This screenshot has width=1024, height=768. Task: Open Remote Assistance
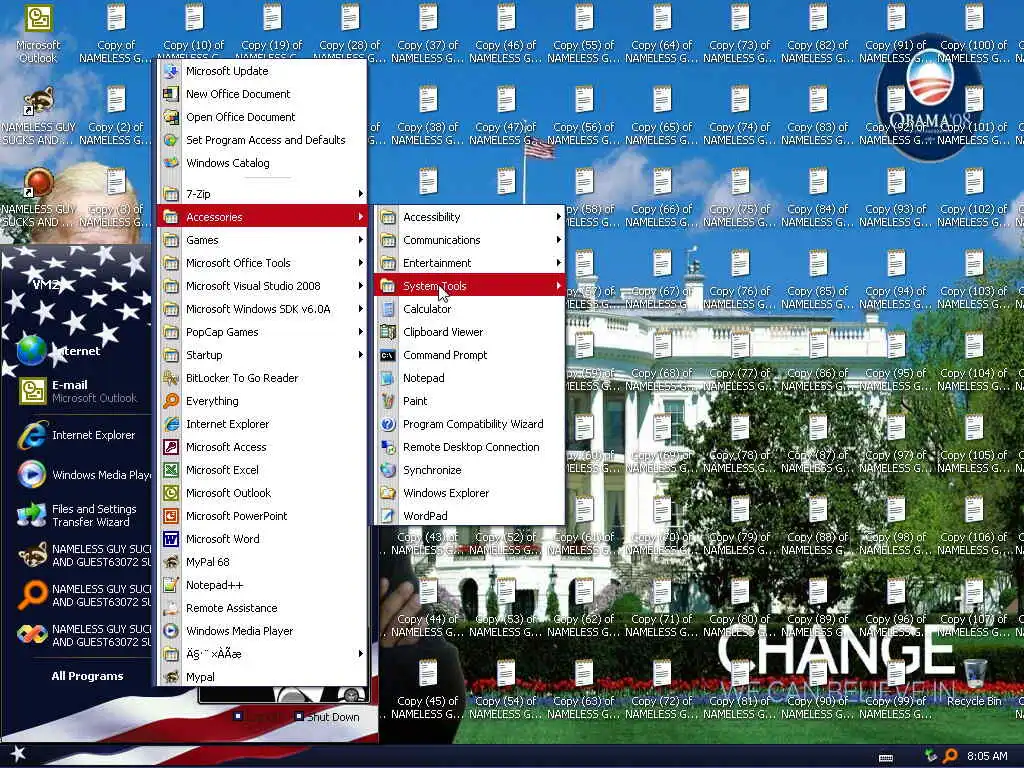tap(262, 607)
